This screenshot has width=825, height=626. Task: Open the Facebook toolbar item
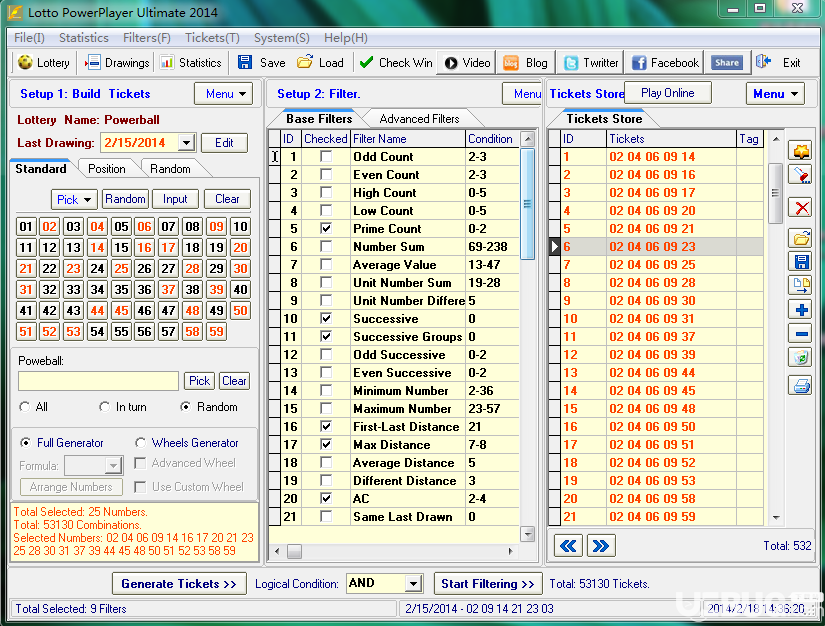665,63
